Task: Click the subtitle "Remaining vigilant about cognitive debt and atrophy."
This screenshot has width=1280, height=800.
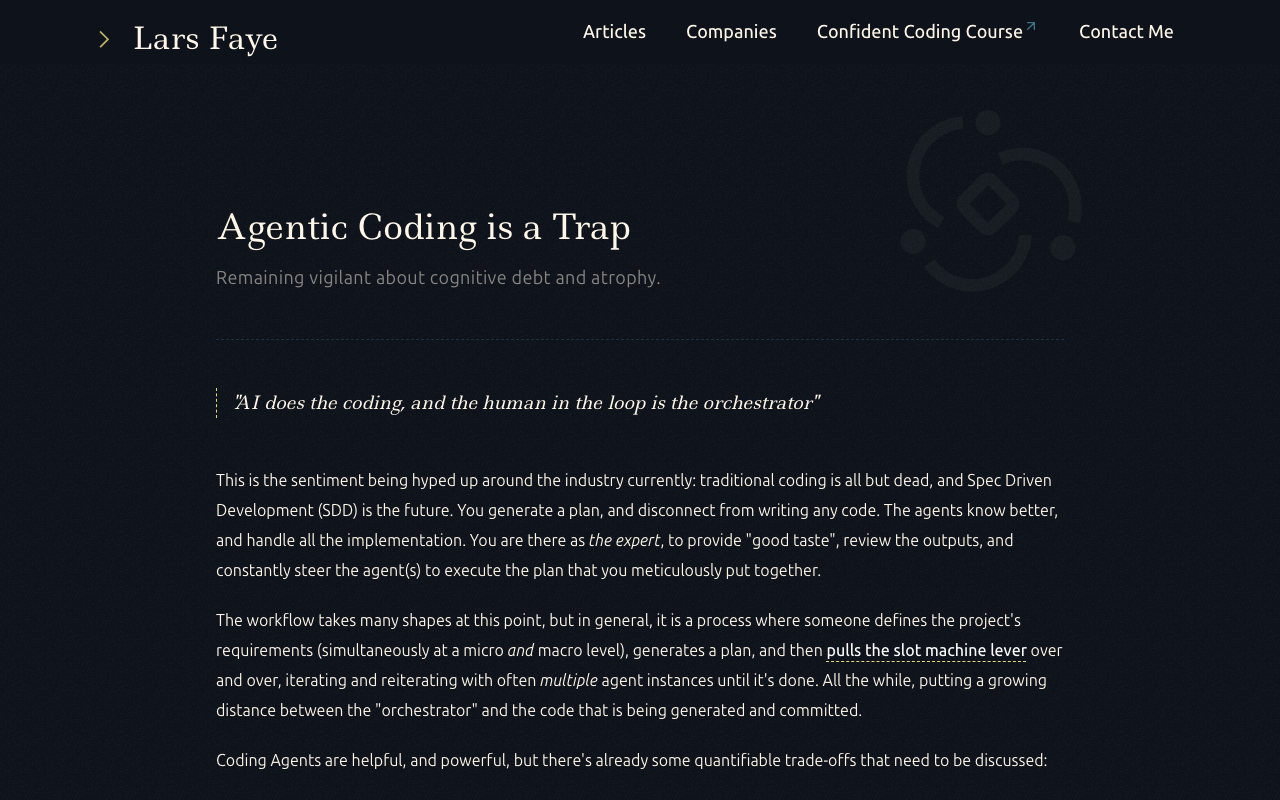Action: [x=438, y=278]
